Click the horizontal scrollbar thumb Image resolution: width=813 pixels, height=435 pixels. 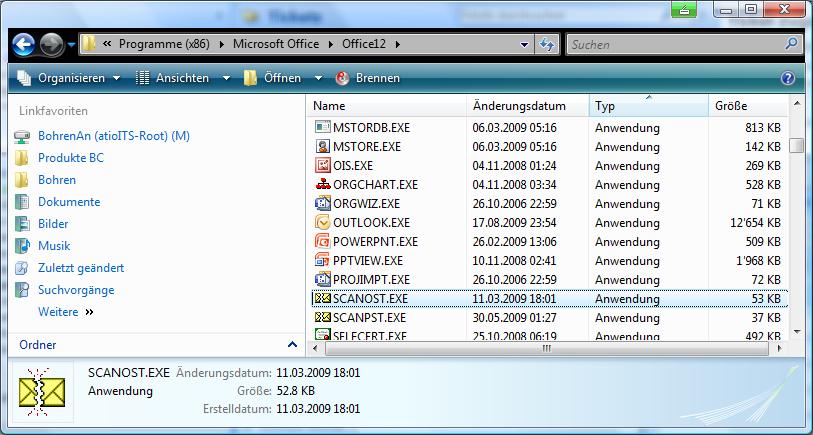(x=546, y=349)
